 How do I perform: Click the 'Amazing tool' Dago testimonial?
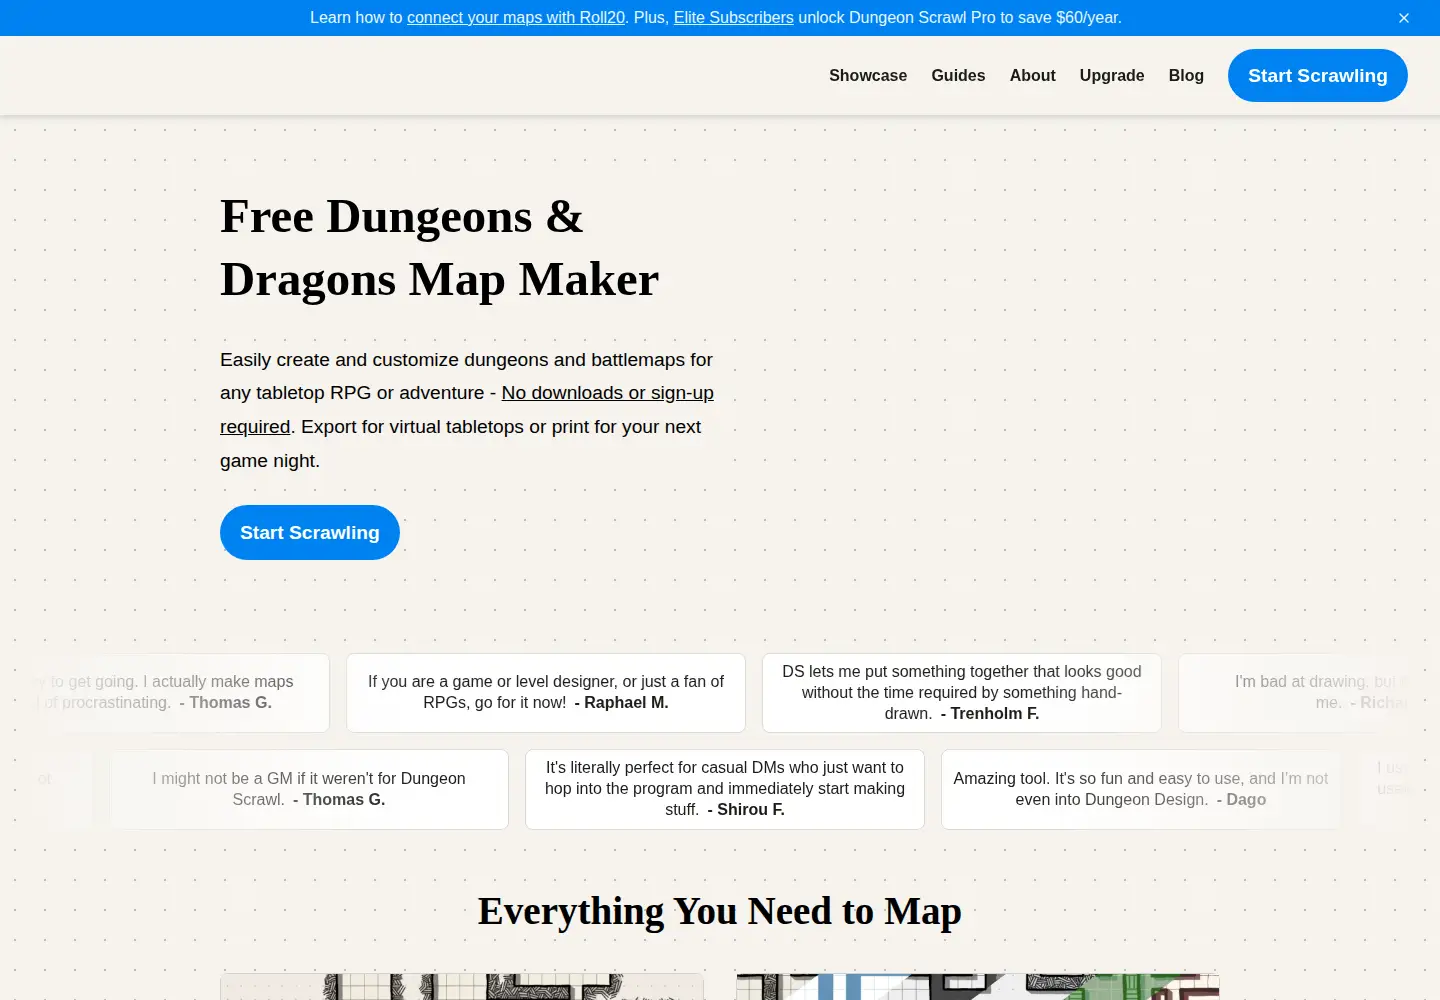pyautogui.click(x=1141, y=789)
